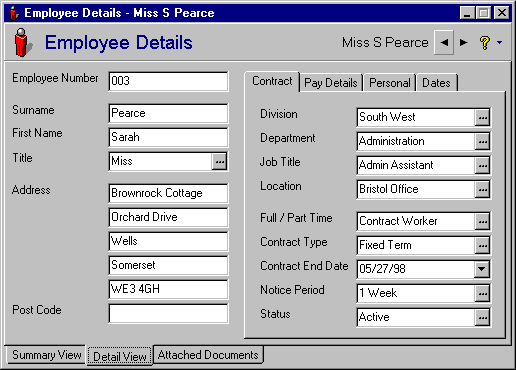Open the Dates tab

point(436,83)
